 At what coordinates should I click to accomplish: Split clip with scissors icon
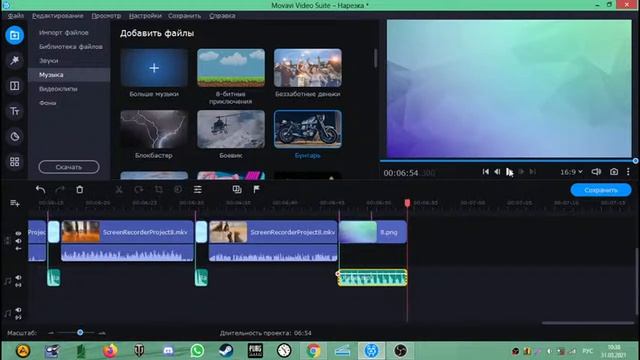pos(119,189)
